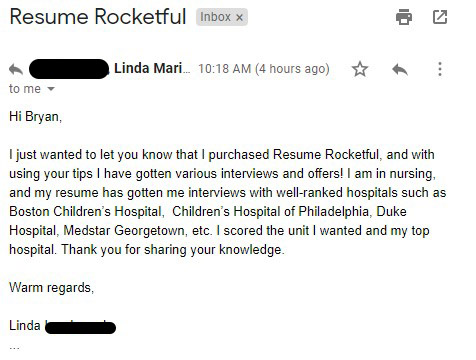
Task: Click the reply arrow next to the star
Action: point(400,69)
